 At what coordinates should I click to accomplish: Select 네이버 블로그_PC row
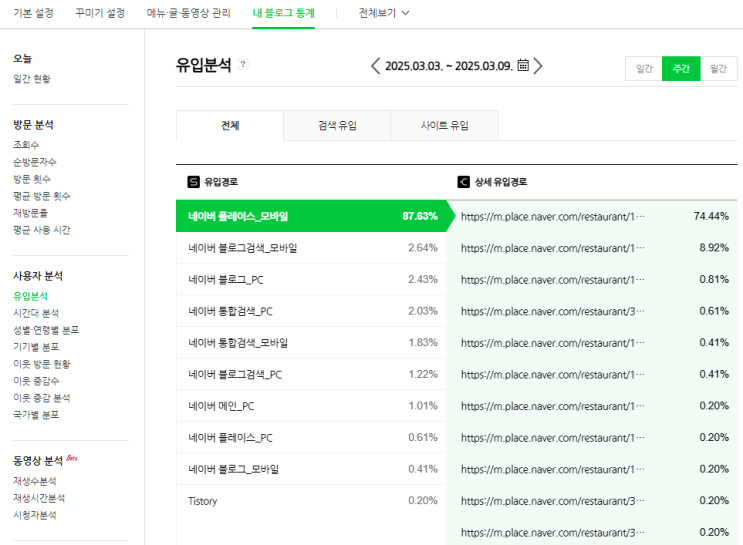point(311,280)
